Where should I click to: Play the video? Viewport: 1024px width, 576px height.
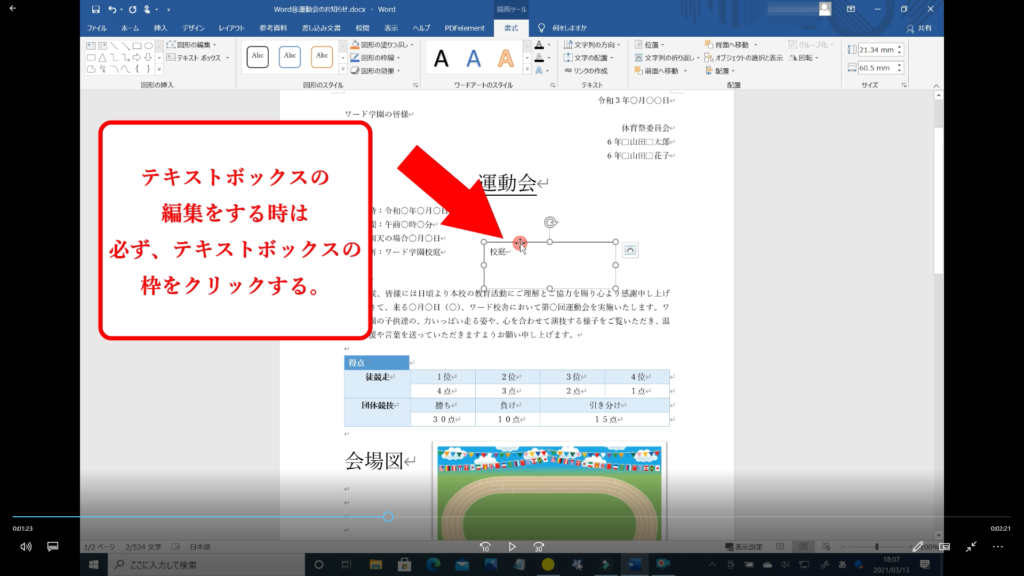click(512, 547)
